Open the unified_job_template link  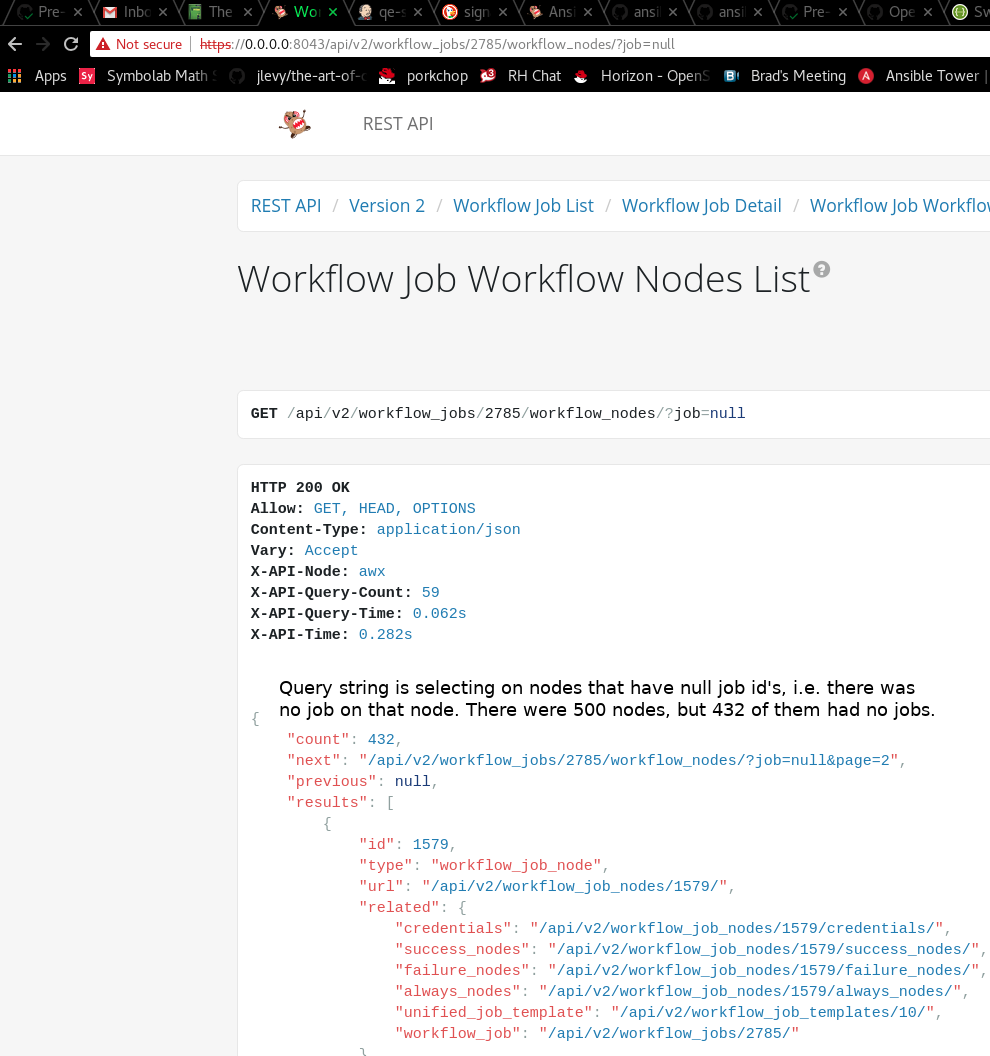772,1012
